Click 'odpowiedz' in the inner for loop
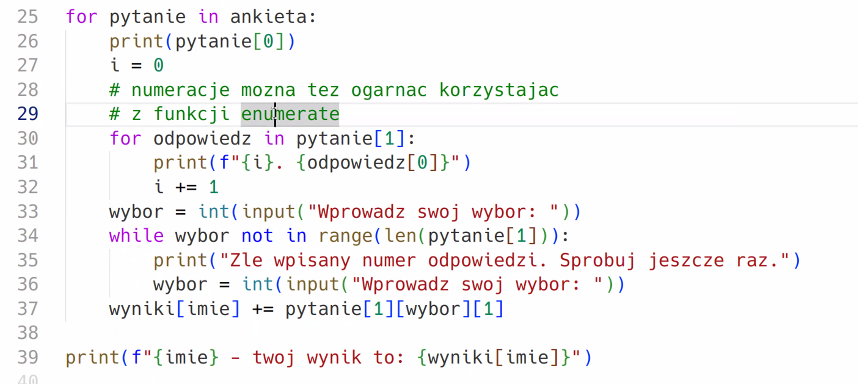The image size is (858, 384). pyautogui.click(x=202, y=139)
